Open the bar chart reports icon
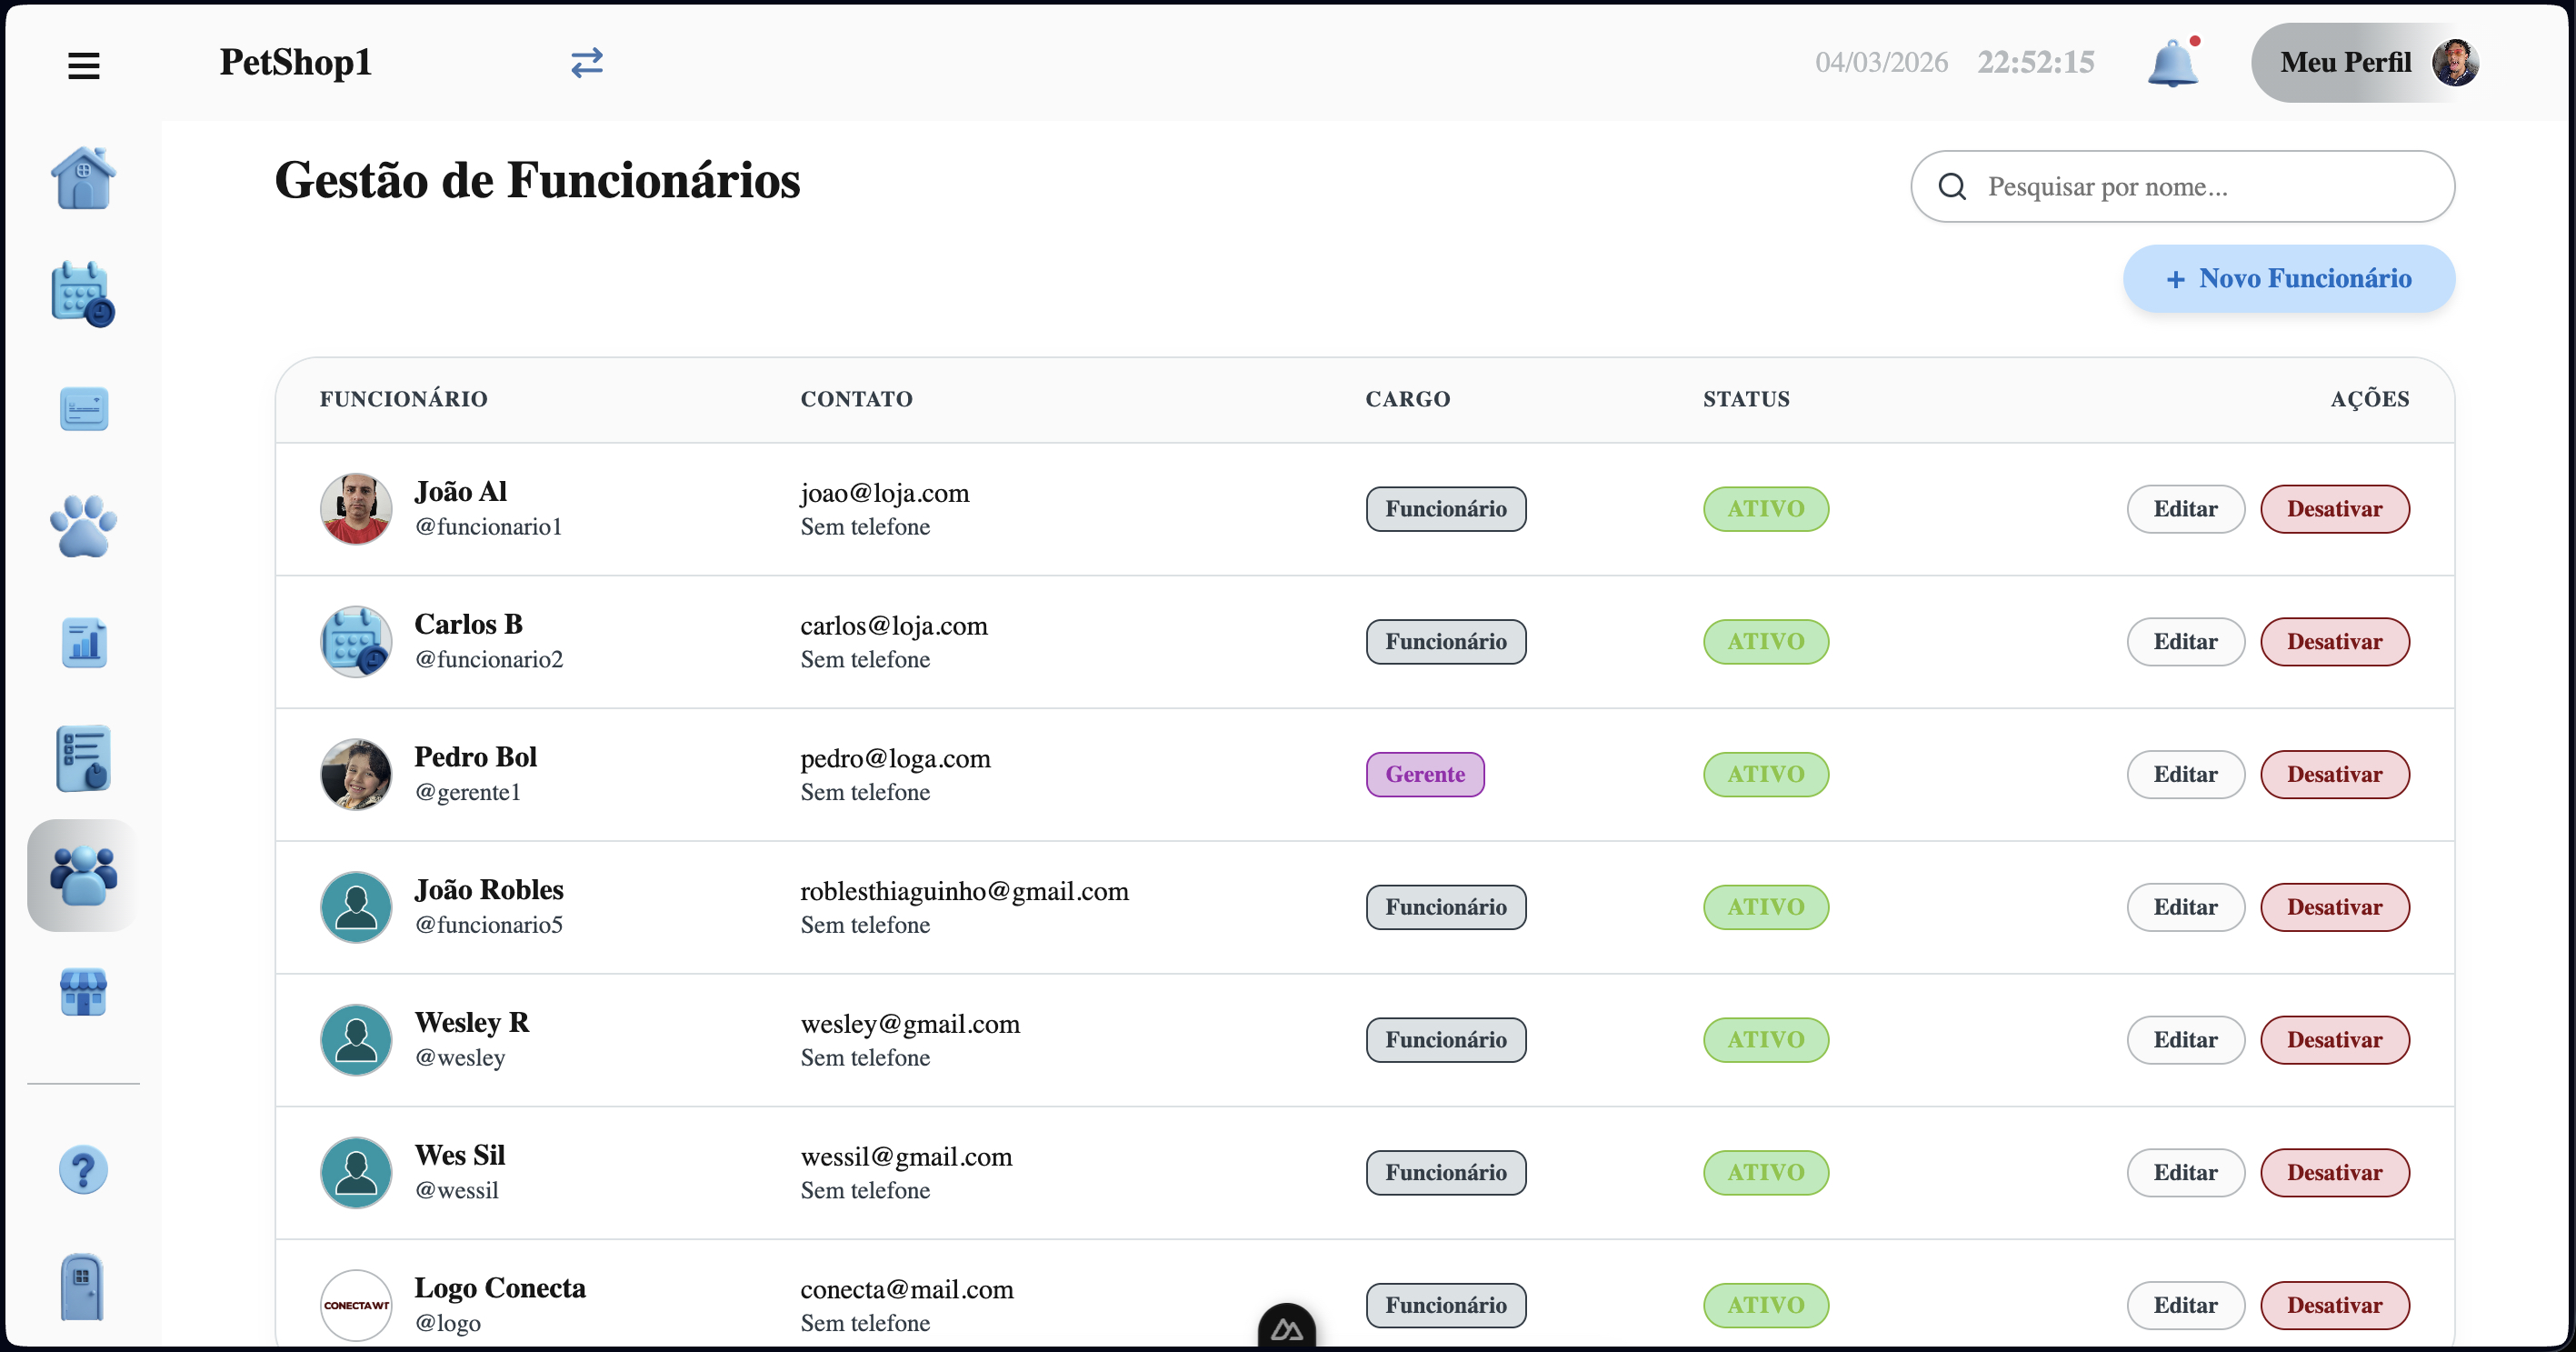Image resolution: width=2576 pixels, height=1352 pixels. click(84, 641)
